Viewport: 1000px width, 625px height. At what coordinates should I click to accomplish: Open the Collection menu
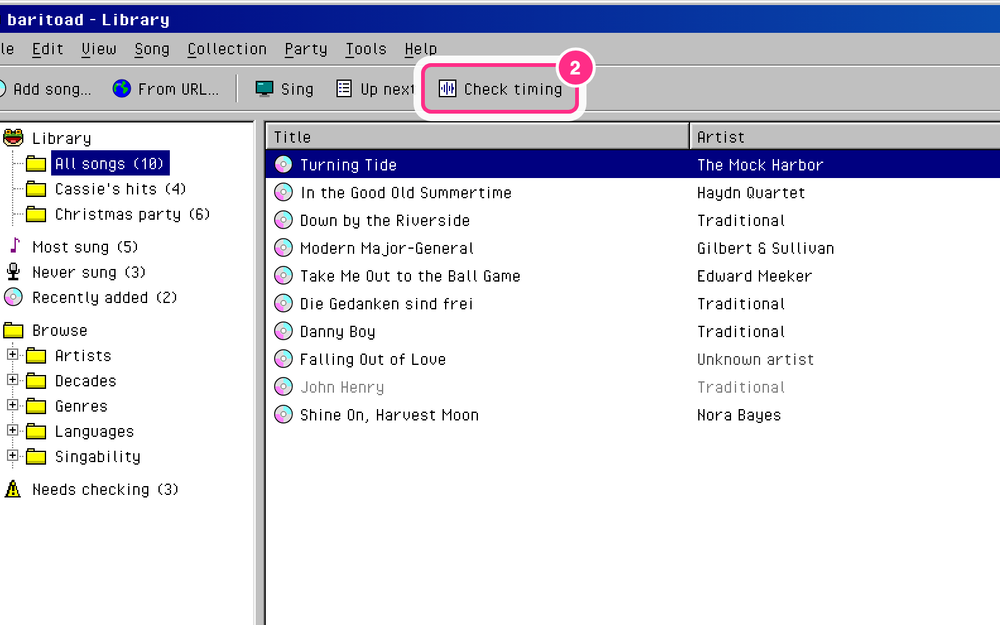click(227, 49)
